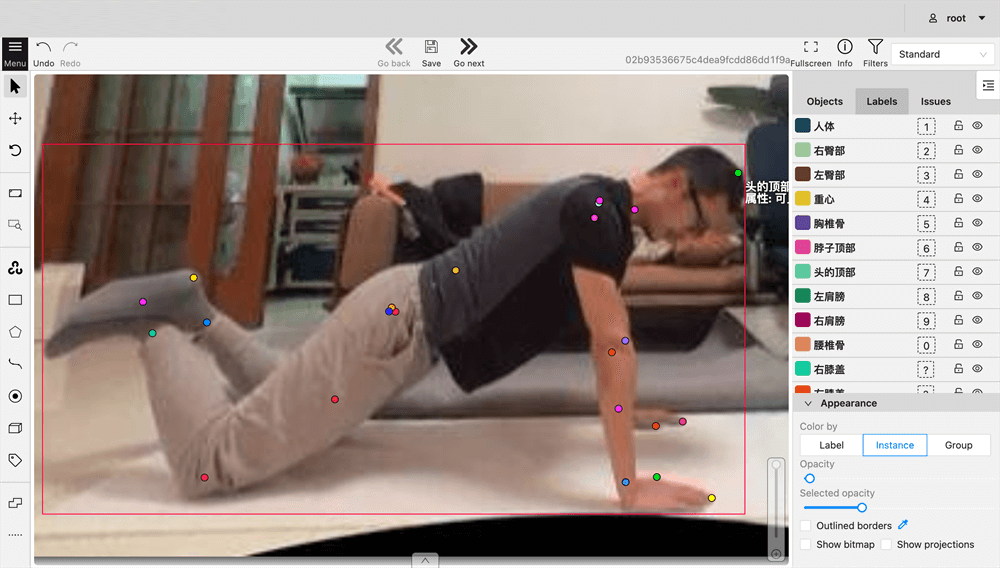Enable Show bitmap checkbox
The height and width of the screenshot is (568, 1000).
[x=805, y=544]
